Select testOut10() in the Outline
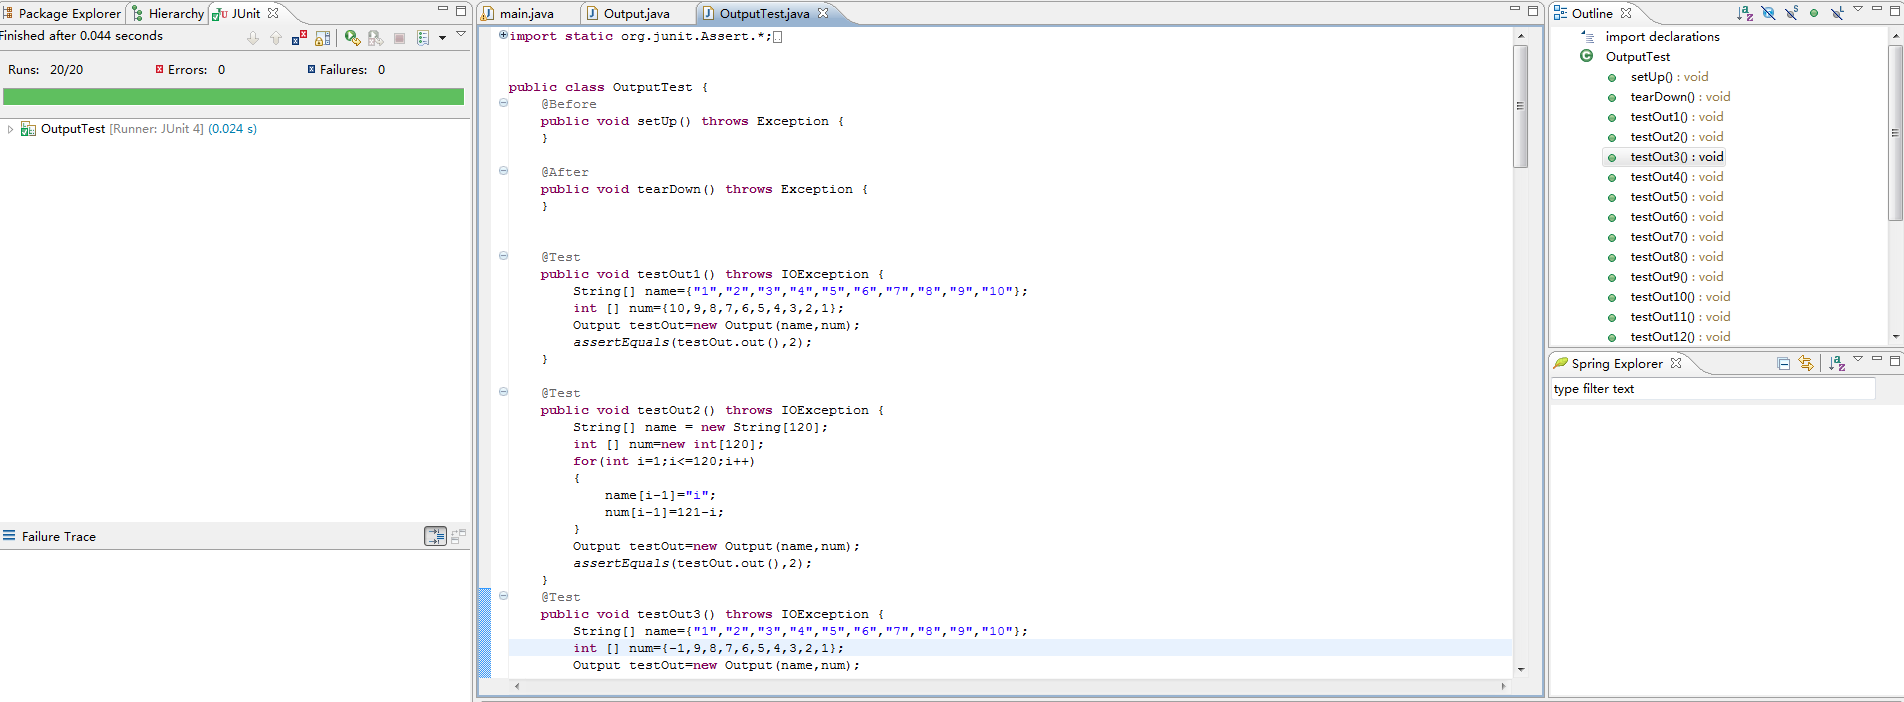This screenshot has height=702, width=1904. [1680, 297]
